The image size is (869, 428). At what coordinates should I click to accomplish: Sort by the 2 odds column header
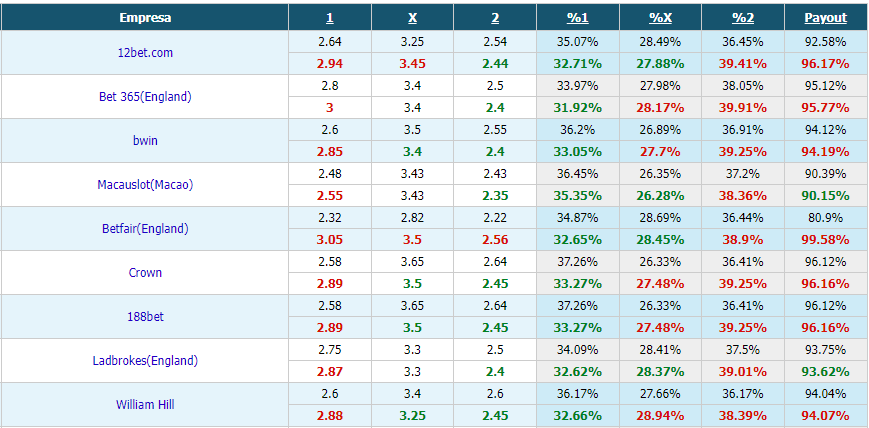(495, 18)
